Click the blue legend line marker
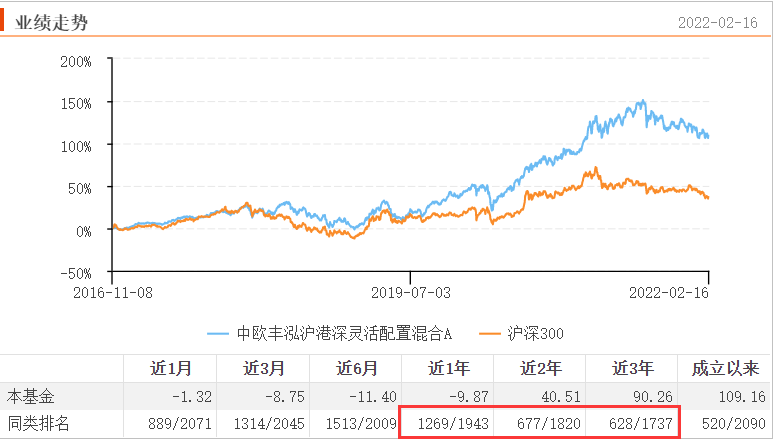The image size is (775, 441). point(218,334)
